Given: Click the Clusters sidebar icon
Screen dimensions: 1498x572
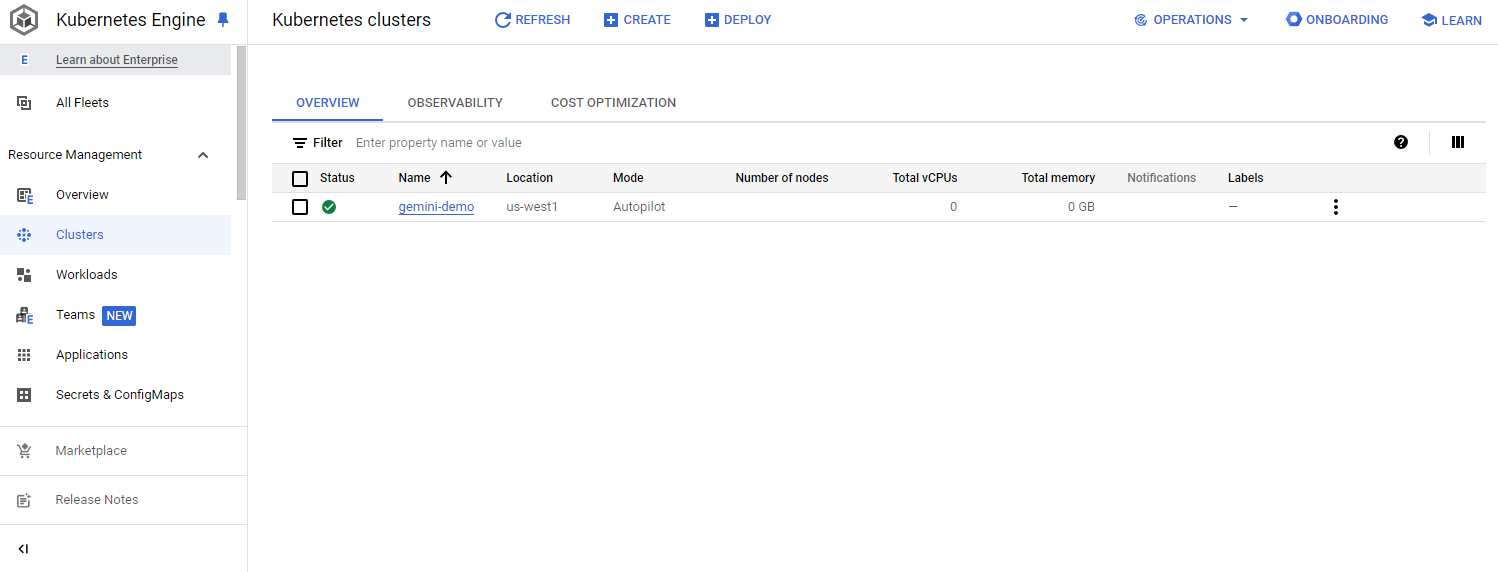Looking at the screenshot, I should (x=24, y=235).
